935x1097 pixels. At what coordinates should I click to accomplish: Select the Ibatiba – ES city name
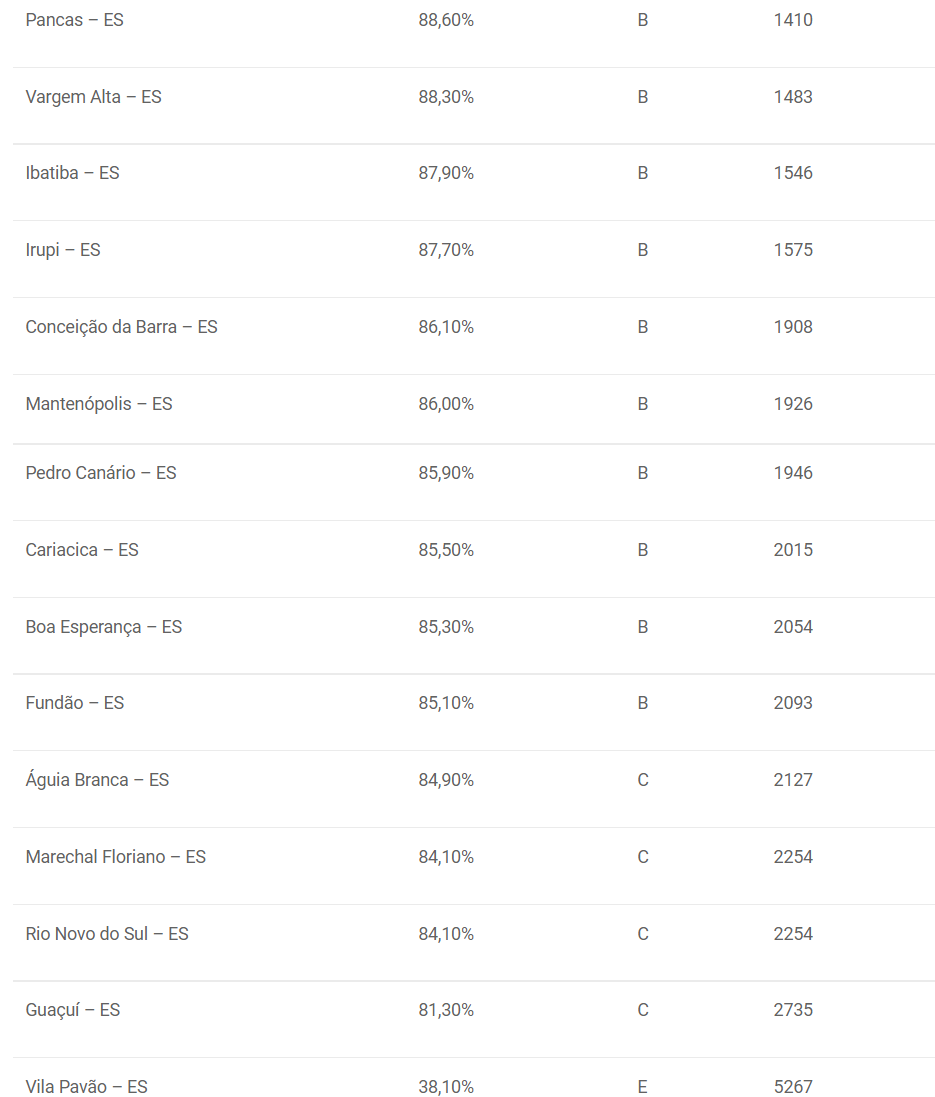tap(72, 173)
